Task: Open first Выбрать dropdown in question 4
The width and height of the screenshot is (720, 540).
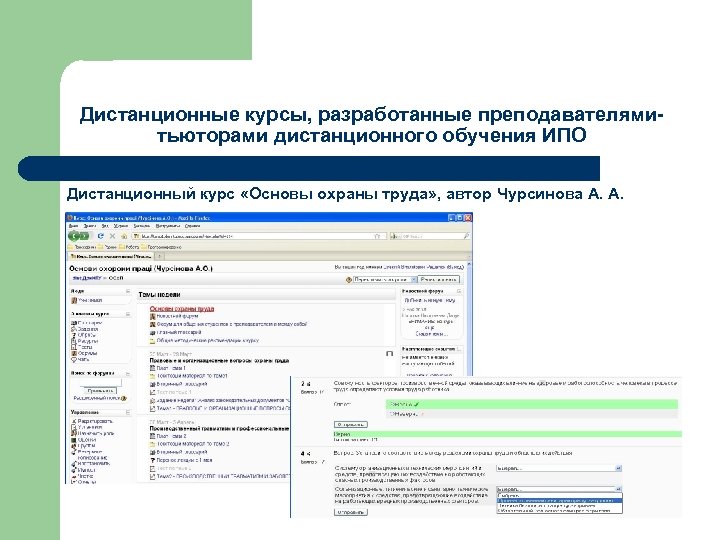Action: (x=558, y=468)
